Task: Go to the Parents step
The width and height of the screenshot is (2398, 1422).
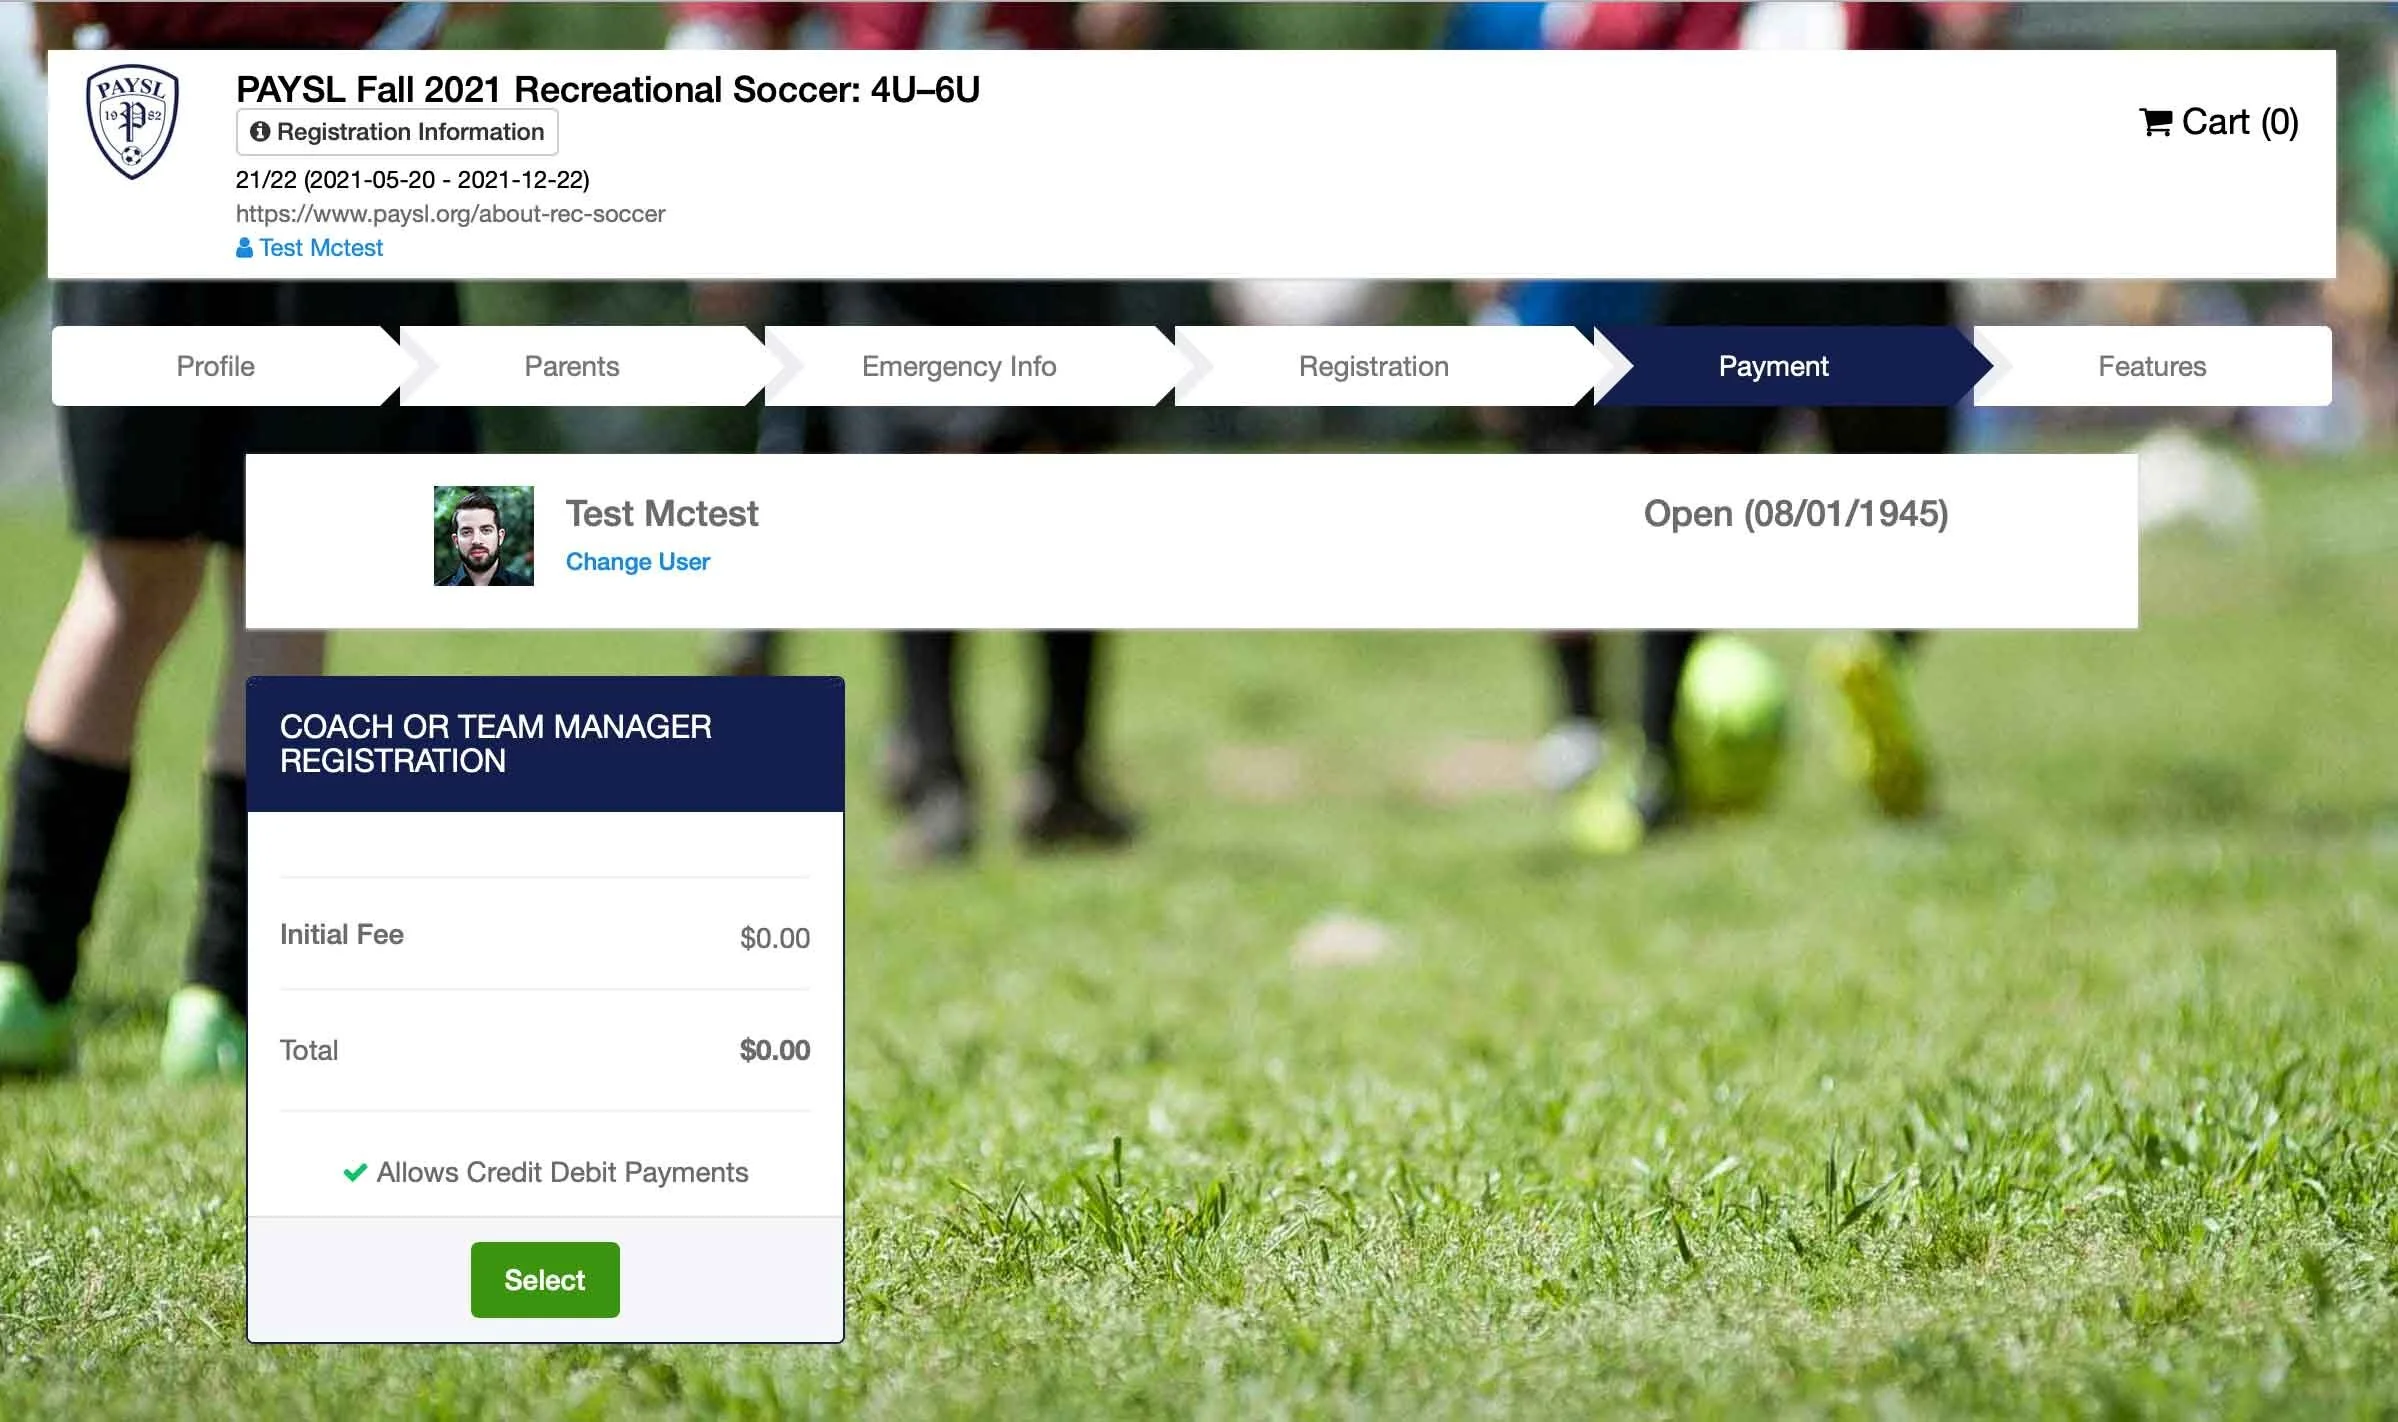Action: [572, 366]
